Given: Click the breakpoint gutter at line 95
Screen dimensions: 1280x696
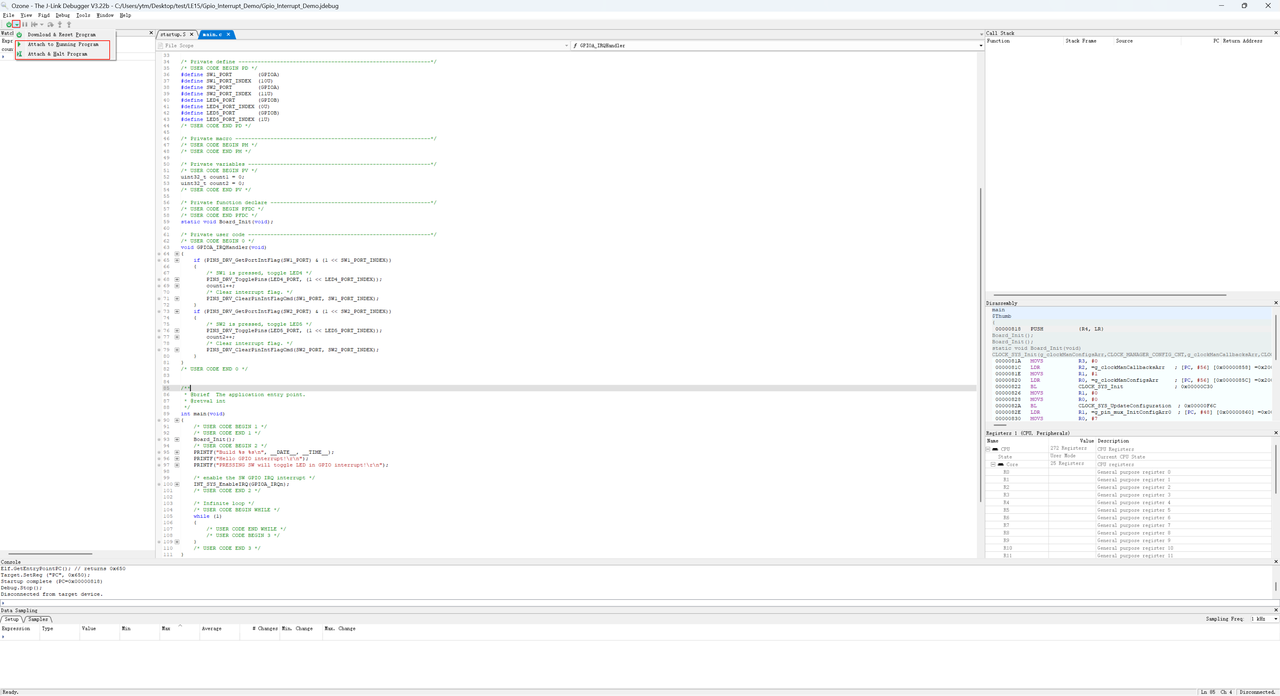Looking at the screenshot, I should 160,452.
